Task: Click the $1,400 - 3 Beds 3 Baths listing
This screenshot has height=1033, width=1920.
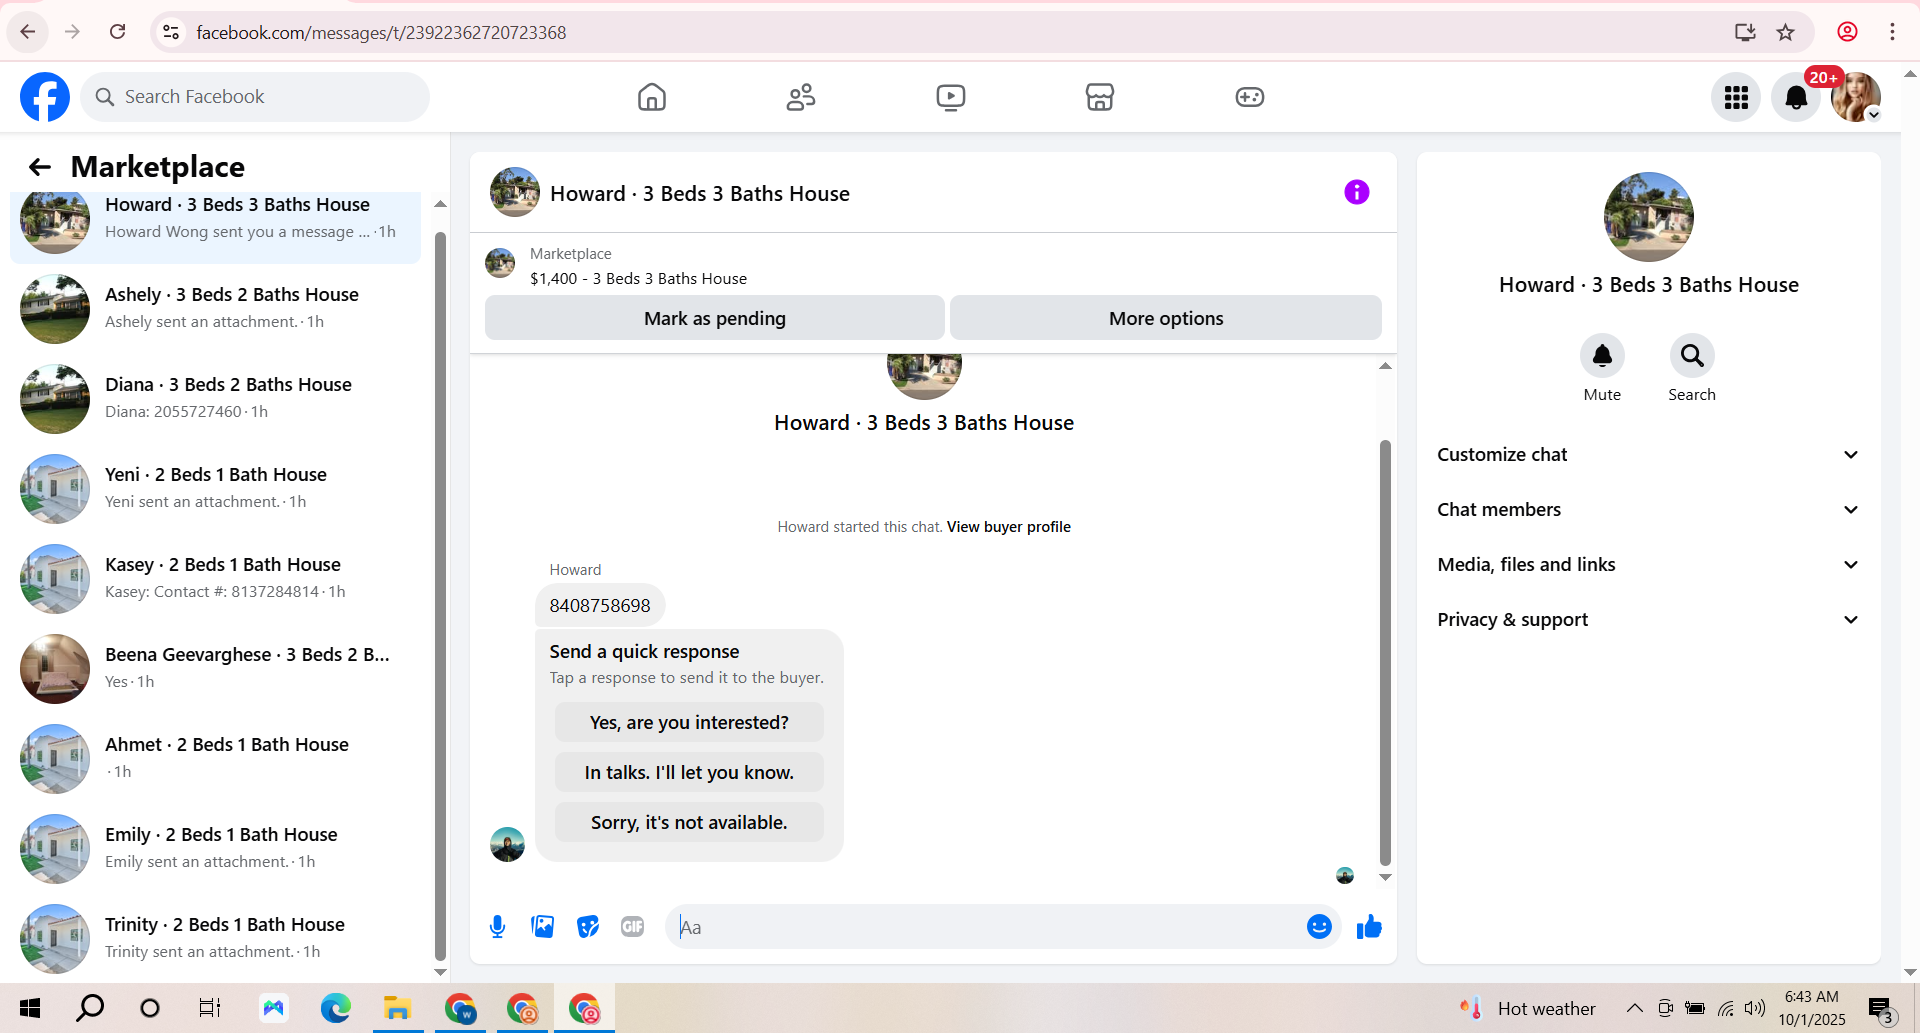Action: pyautogui.click(x=638, y=278)
